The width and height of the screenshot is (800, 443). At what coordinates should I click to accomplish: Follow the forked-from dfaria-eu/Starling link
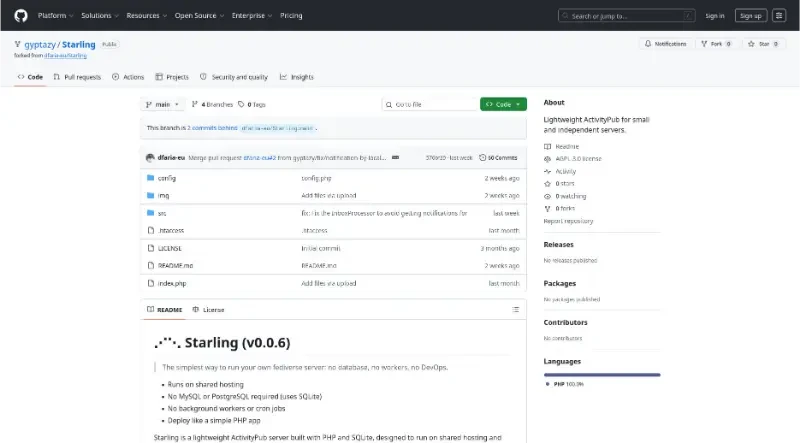click(x=65, y=56)
